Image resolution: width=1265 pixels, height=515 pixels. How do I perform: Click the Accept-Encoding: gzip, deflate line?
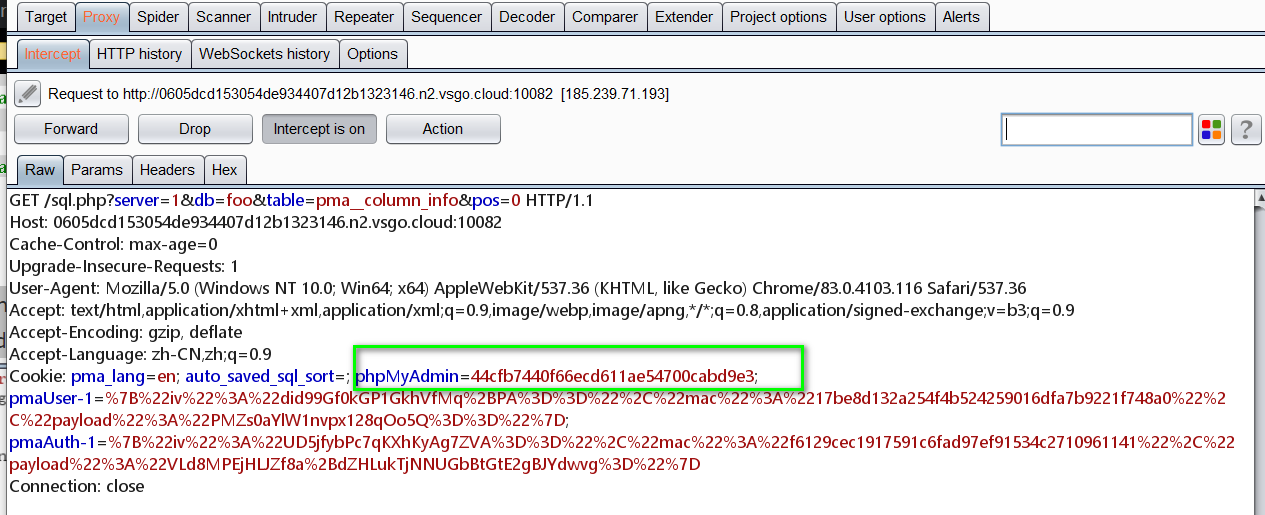pos(126,332)
